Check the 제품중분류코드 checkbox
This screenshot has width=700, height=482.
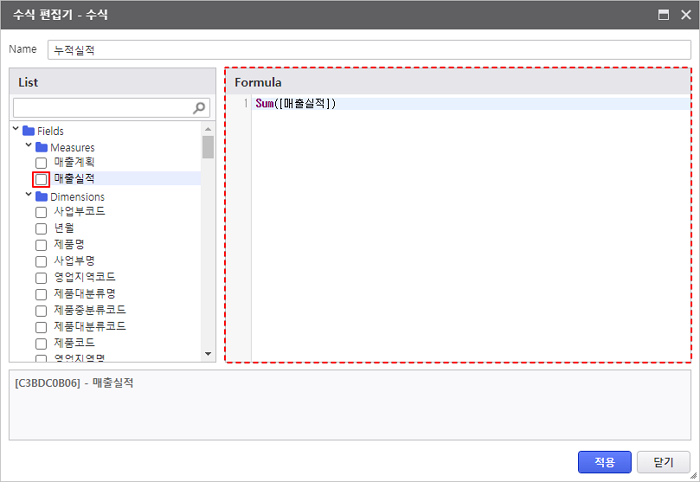click(41, 311)
